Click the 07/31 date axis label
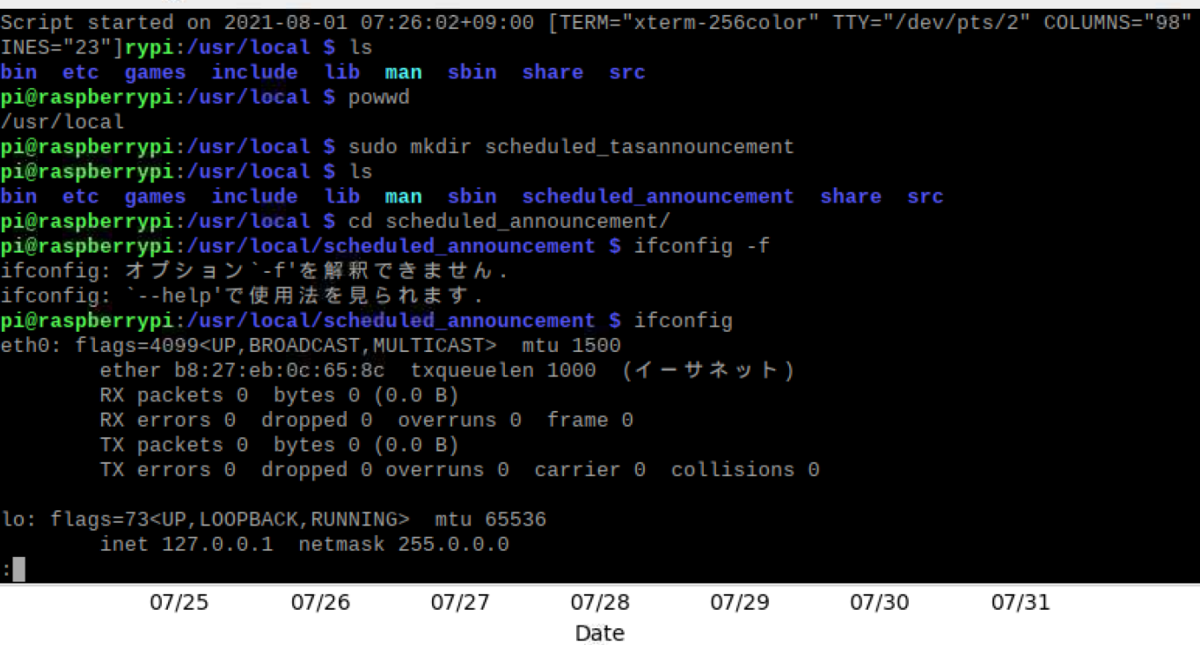 1020,602
